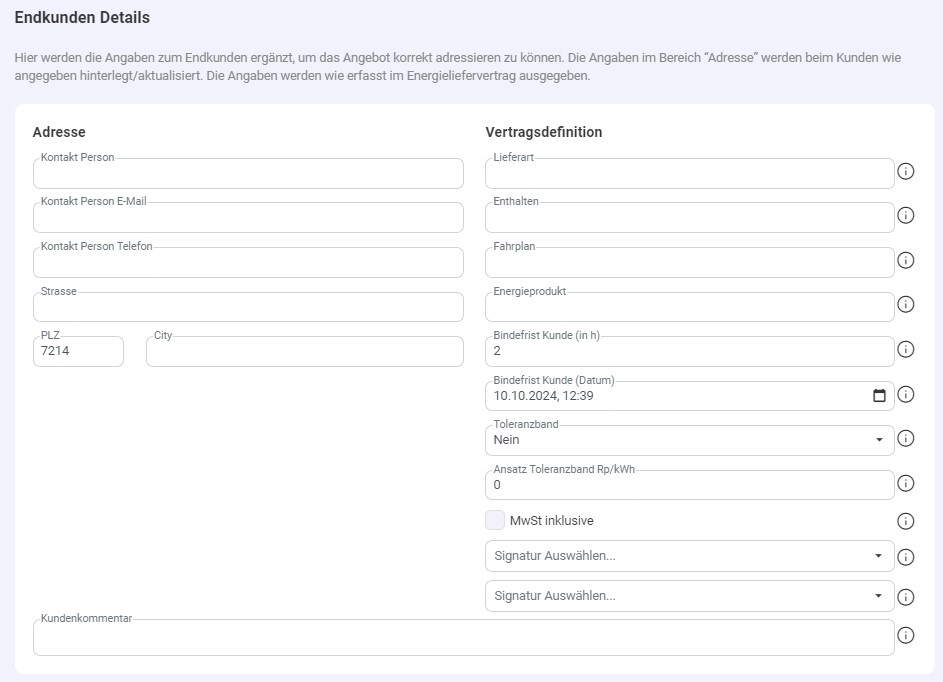Focus the Energieprodukt input field
The image size is (943, 682).
click(689, 307)
